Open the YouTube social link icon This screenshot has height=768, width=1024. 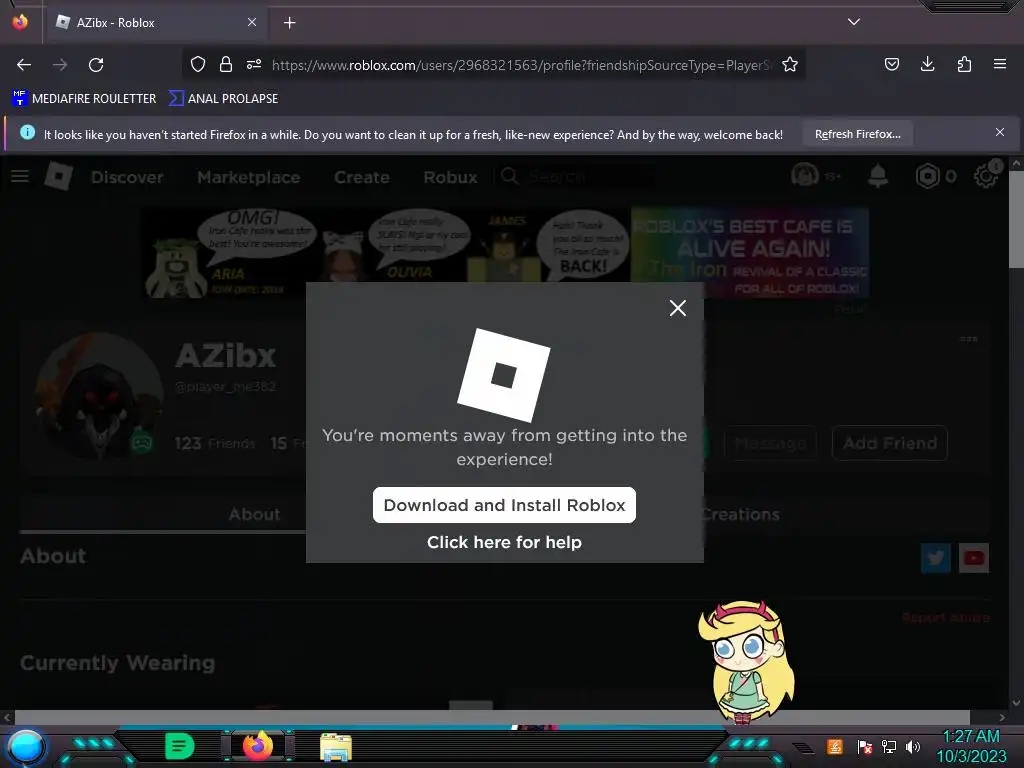point(974,558)
